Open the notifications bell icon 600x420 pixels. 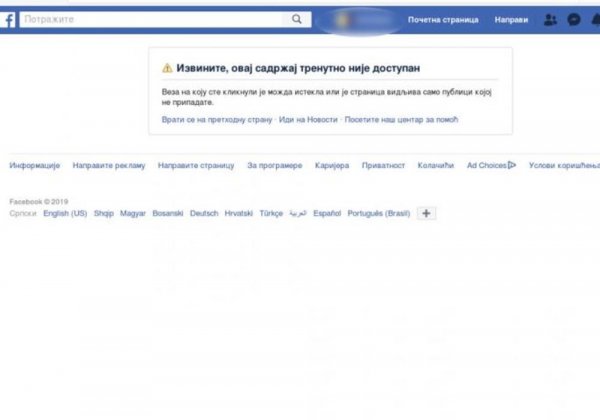(x=595, y=19)
